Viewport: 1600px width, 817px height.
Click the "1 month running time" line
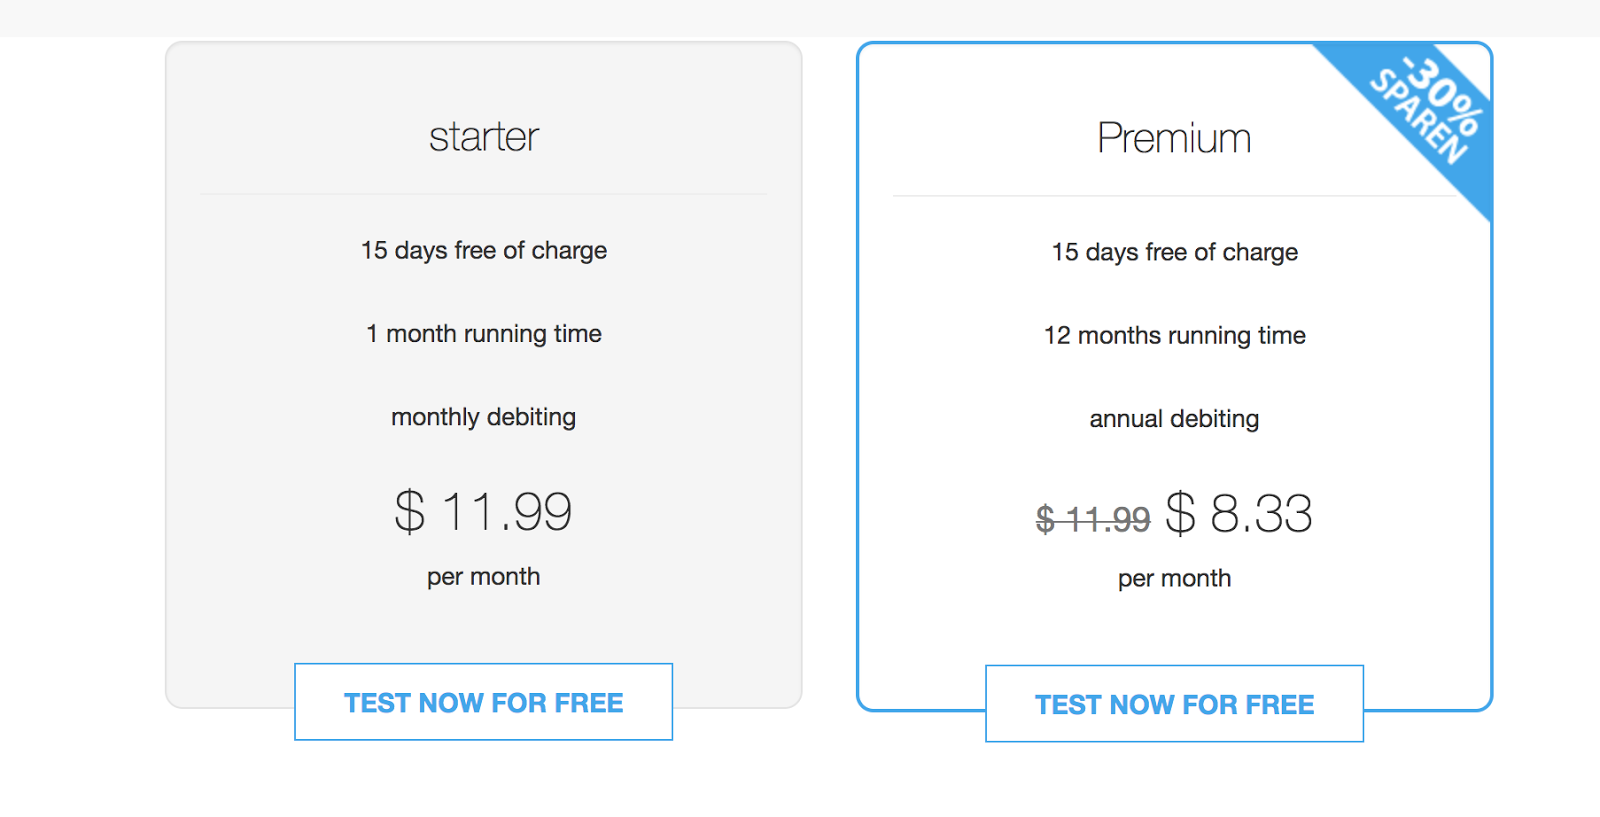pos(484,334)
